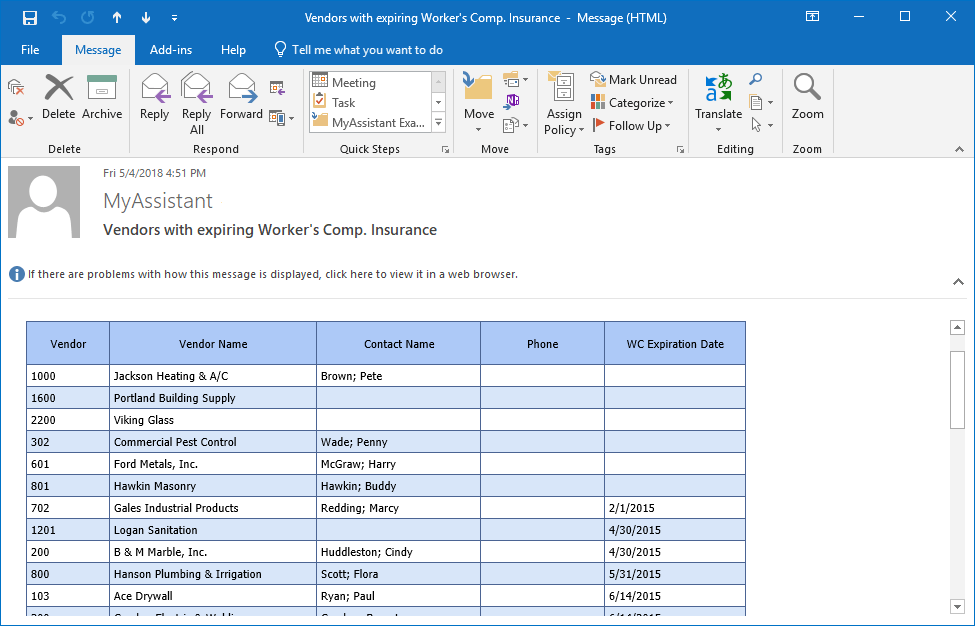Delete this message
Image resolution: width=975 pixels, height=626 pixels.
(x=58, y=97)
